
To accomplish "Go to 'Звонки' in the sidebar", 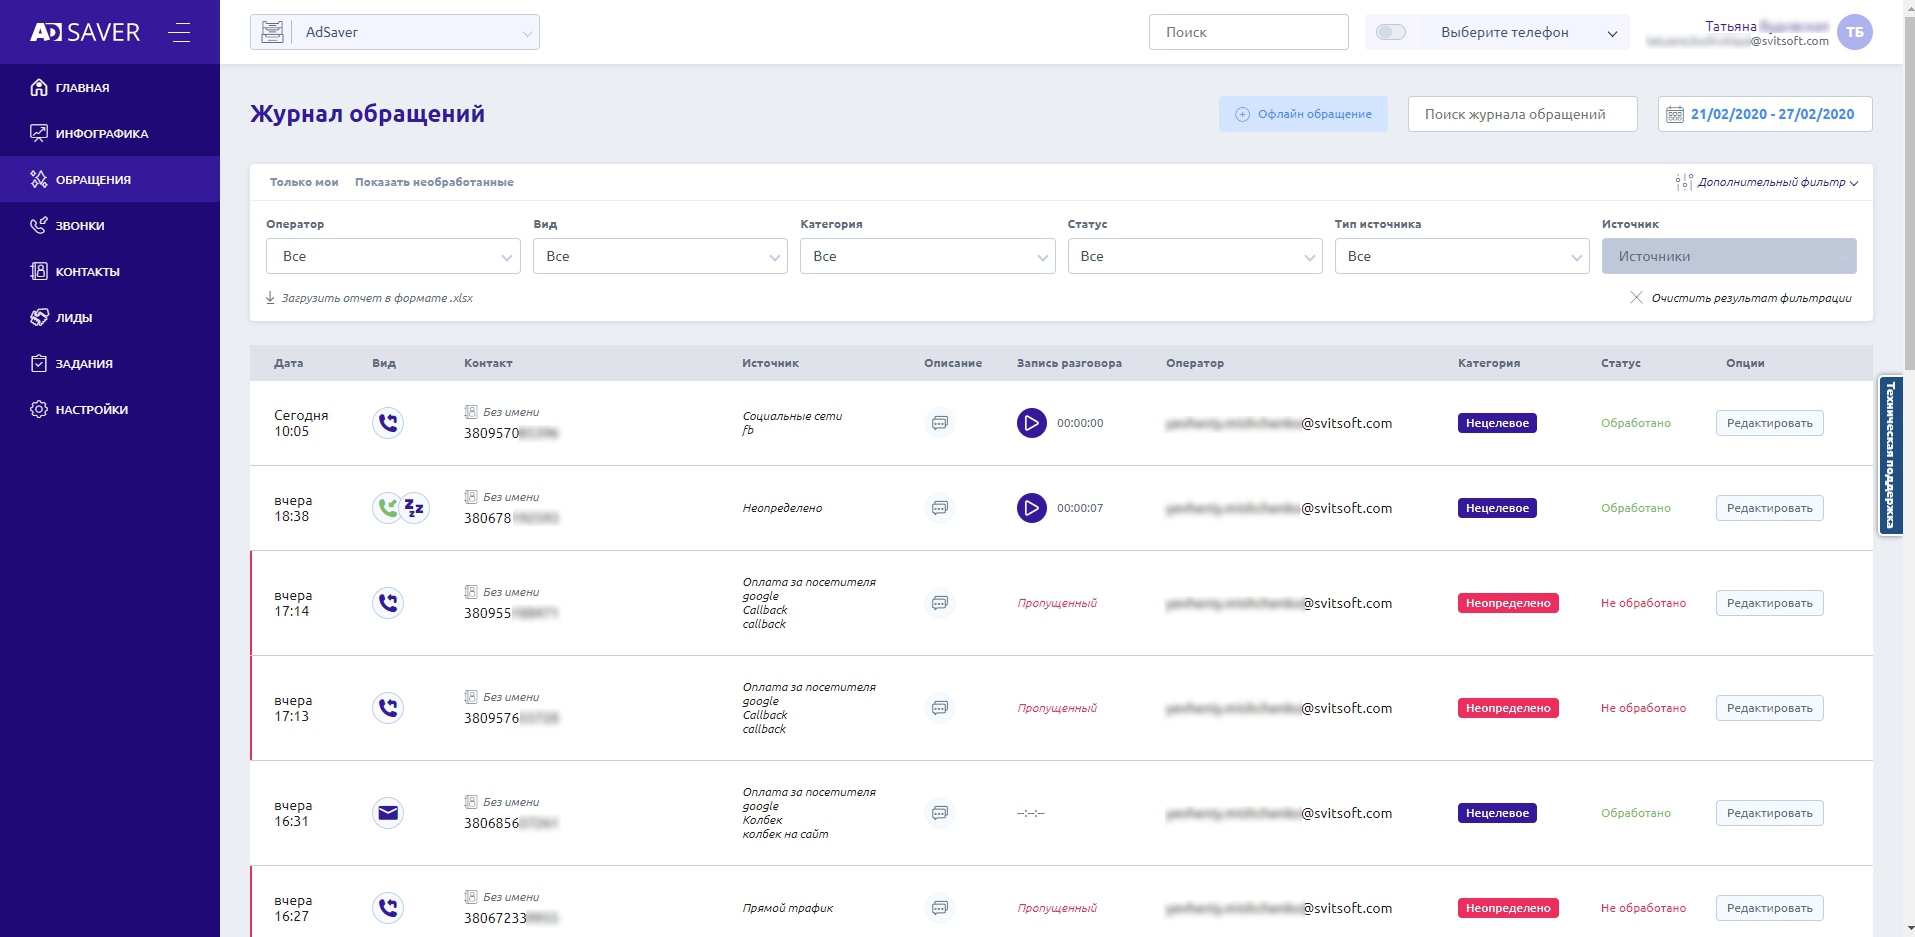I will pos(80,226).
